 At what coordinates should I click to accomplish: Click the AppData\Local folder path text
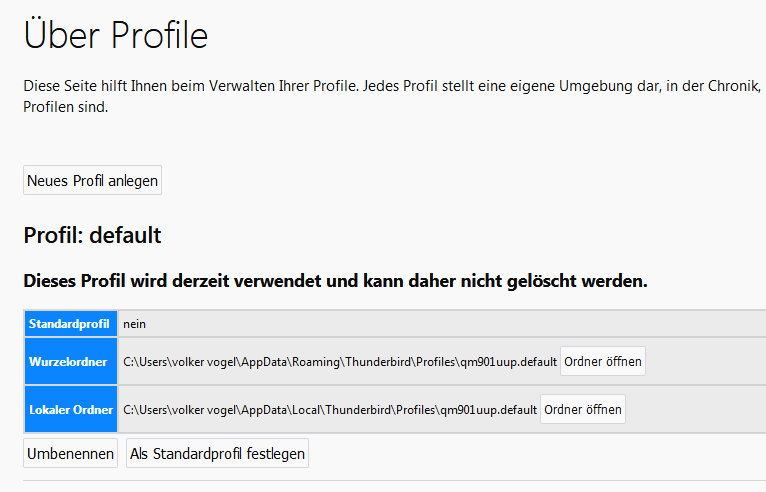tap(330, 410)
